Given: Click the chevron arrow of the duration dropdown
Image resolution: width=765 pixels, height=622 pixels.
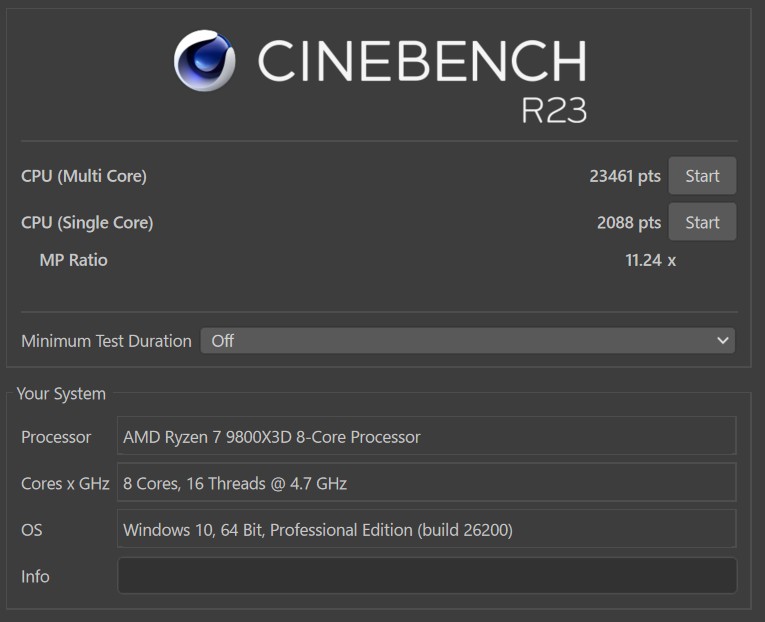Looking at the screenshot, I should point(723,341).
